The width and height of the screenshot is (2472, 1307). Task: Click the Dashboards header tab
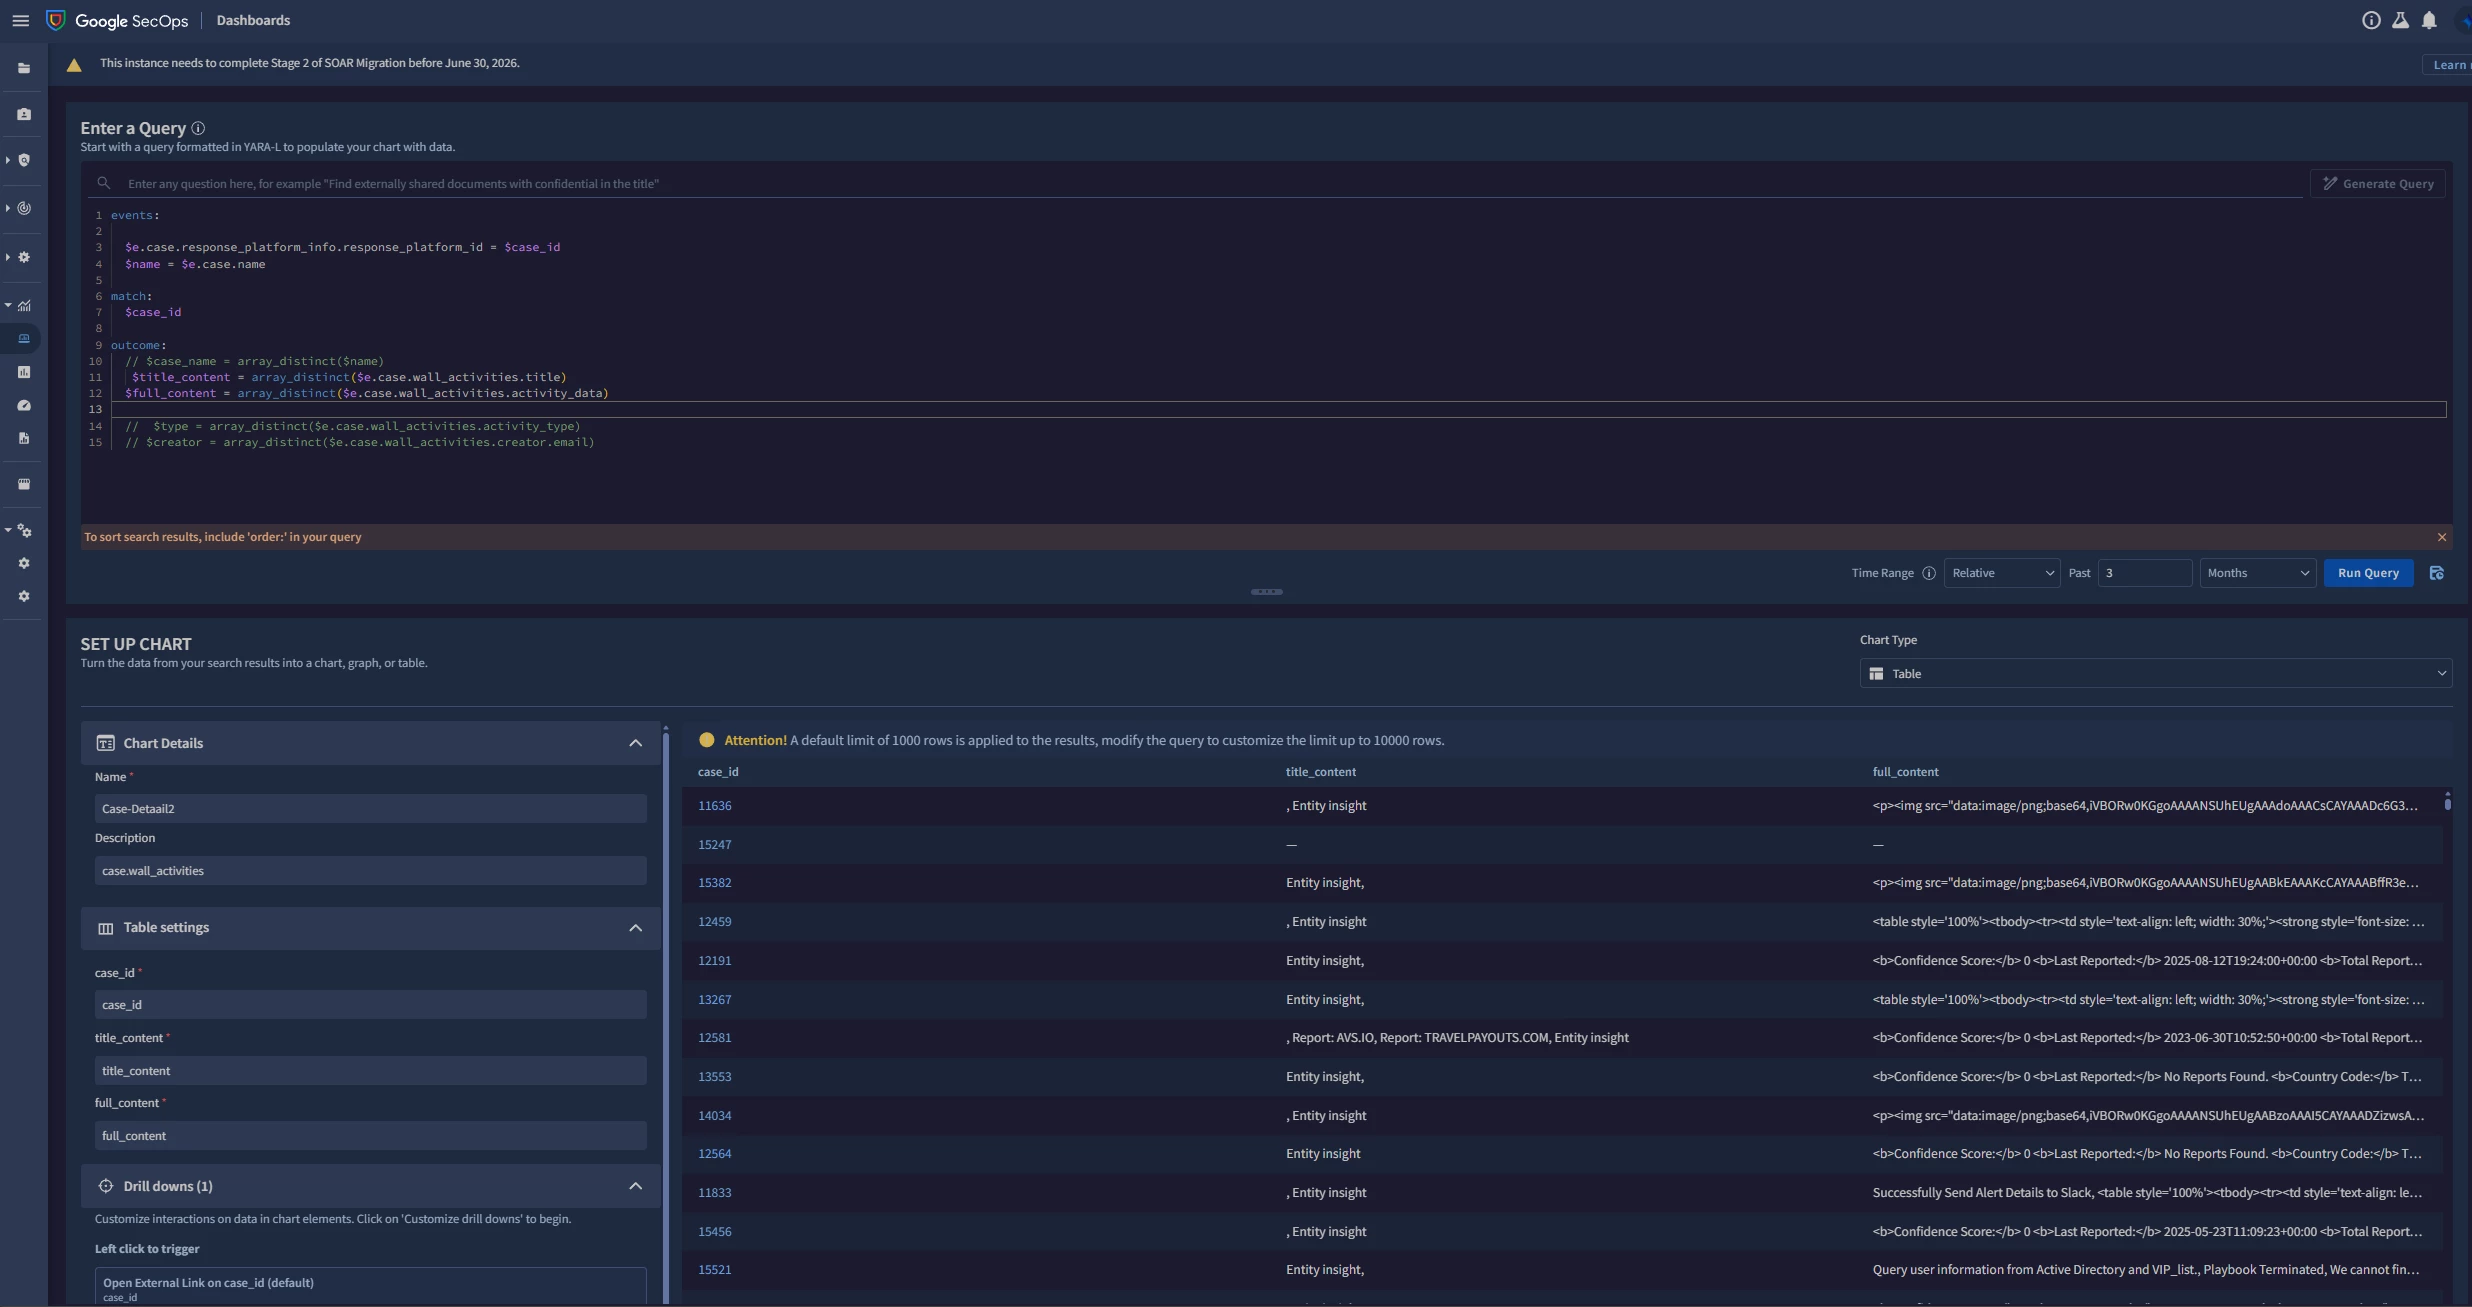click(253, 20)
